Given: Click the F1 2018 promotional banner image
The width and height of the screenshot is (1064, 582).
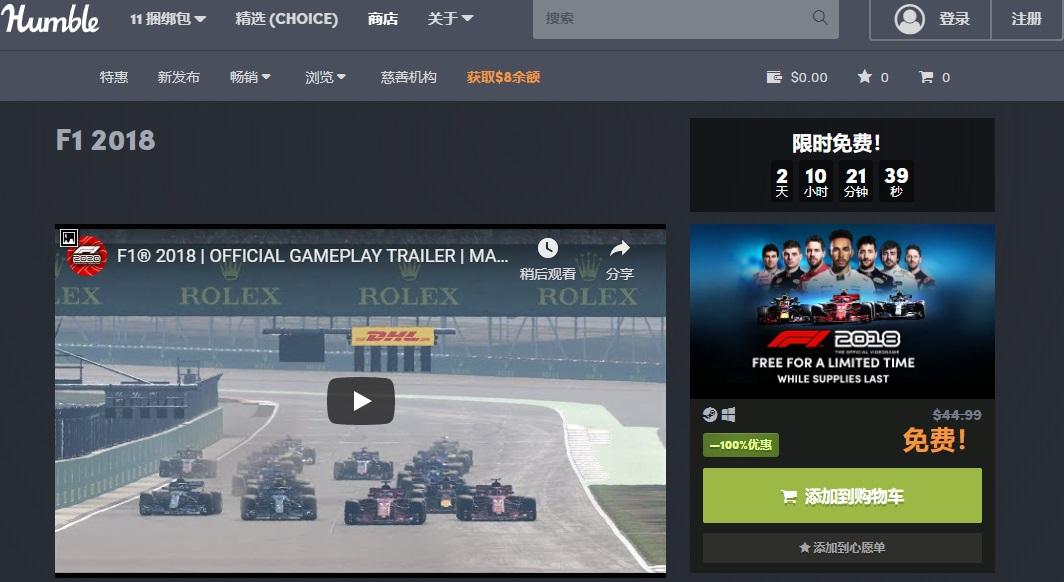Looking at the screenshot, I should coord(842,311).
